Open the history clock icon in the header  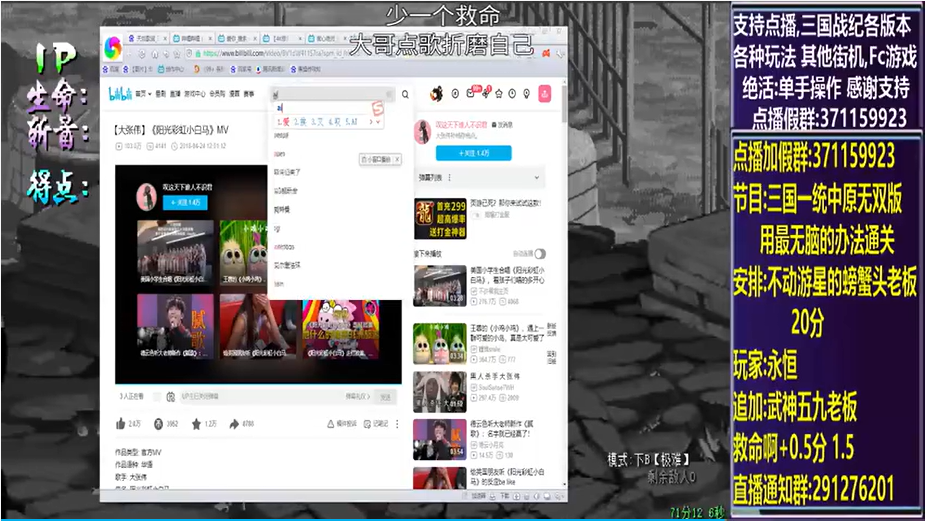click(513, 94)
